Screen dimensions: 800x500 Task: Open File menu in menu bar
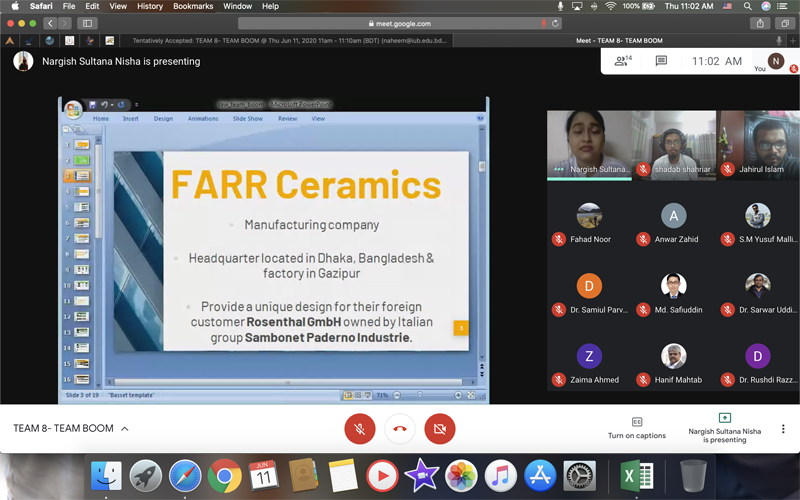(x=69, y=6)
